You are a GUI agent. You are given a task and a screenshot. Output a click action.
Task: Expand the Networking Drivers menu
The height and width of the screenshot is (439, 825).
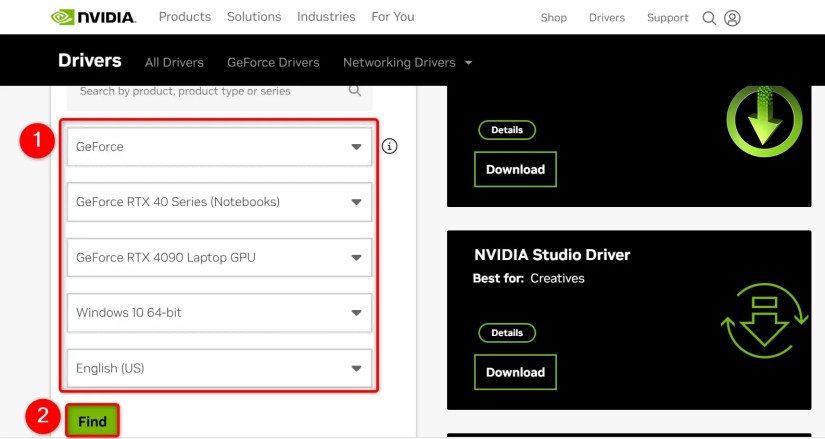pyautogui.click(x=407, y=63)
